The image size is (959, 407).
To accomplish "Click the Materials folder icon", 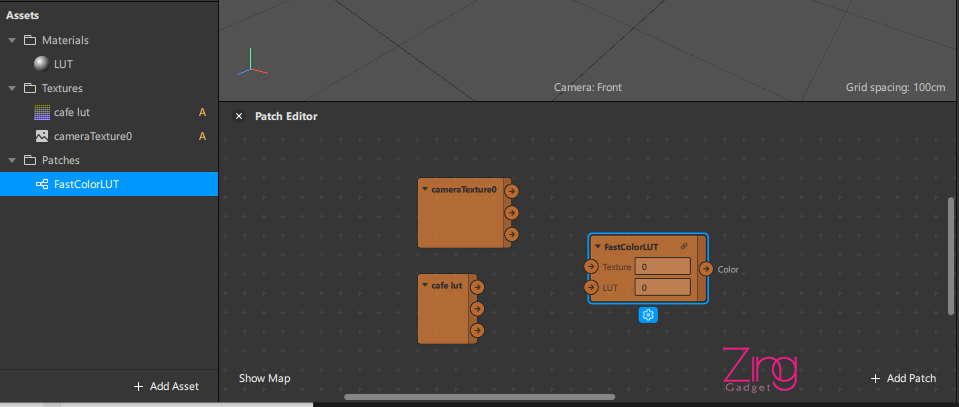I will (x=29, y=40).
